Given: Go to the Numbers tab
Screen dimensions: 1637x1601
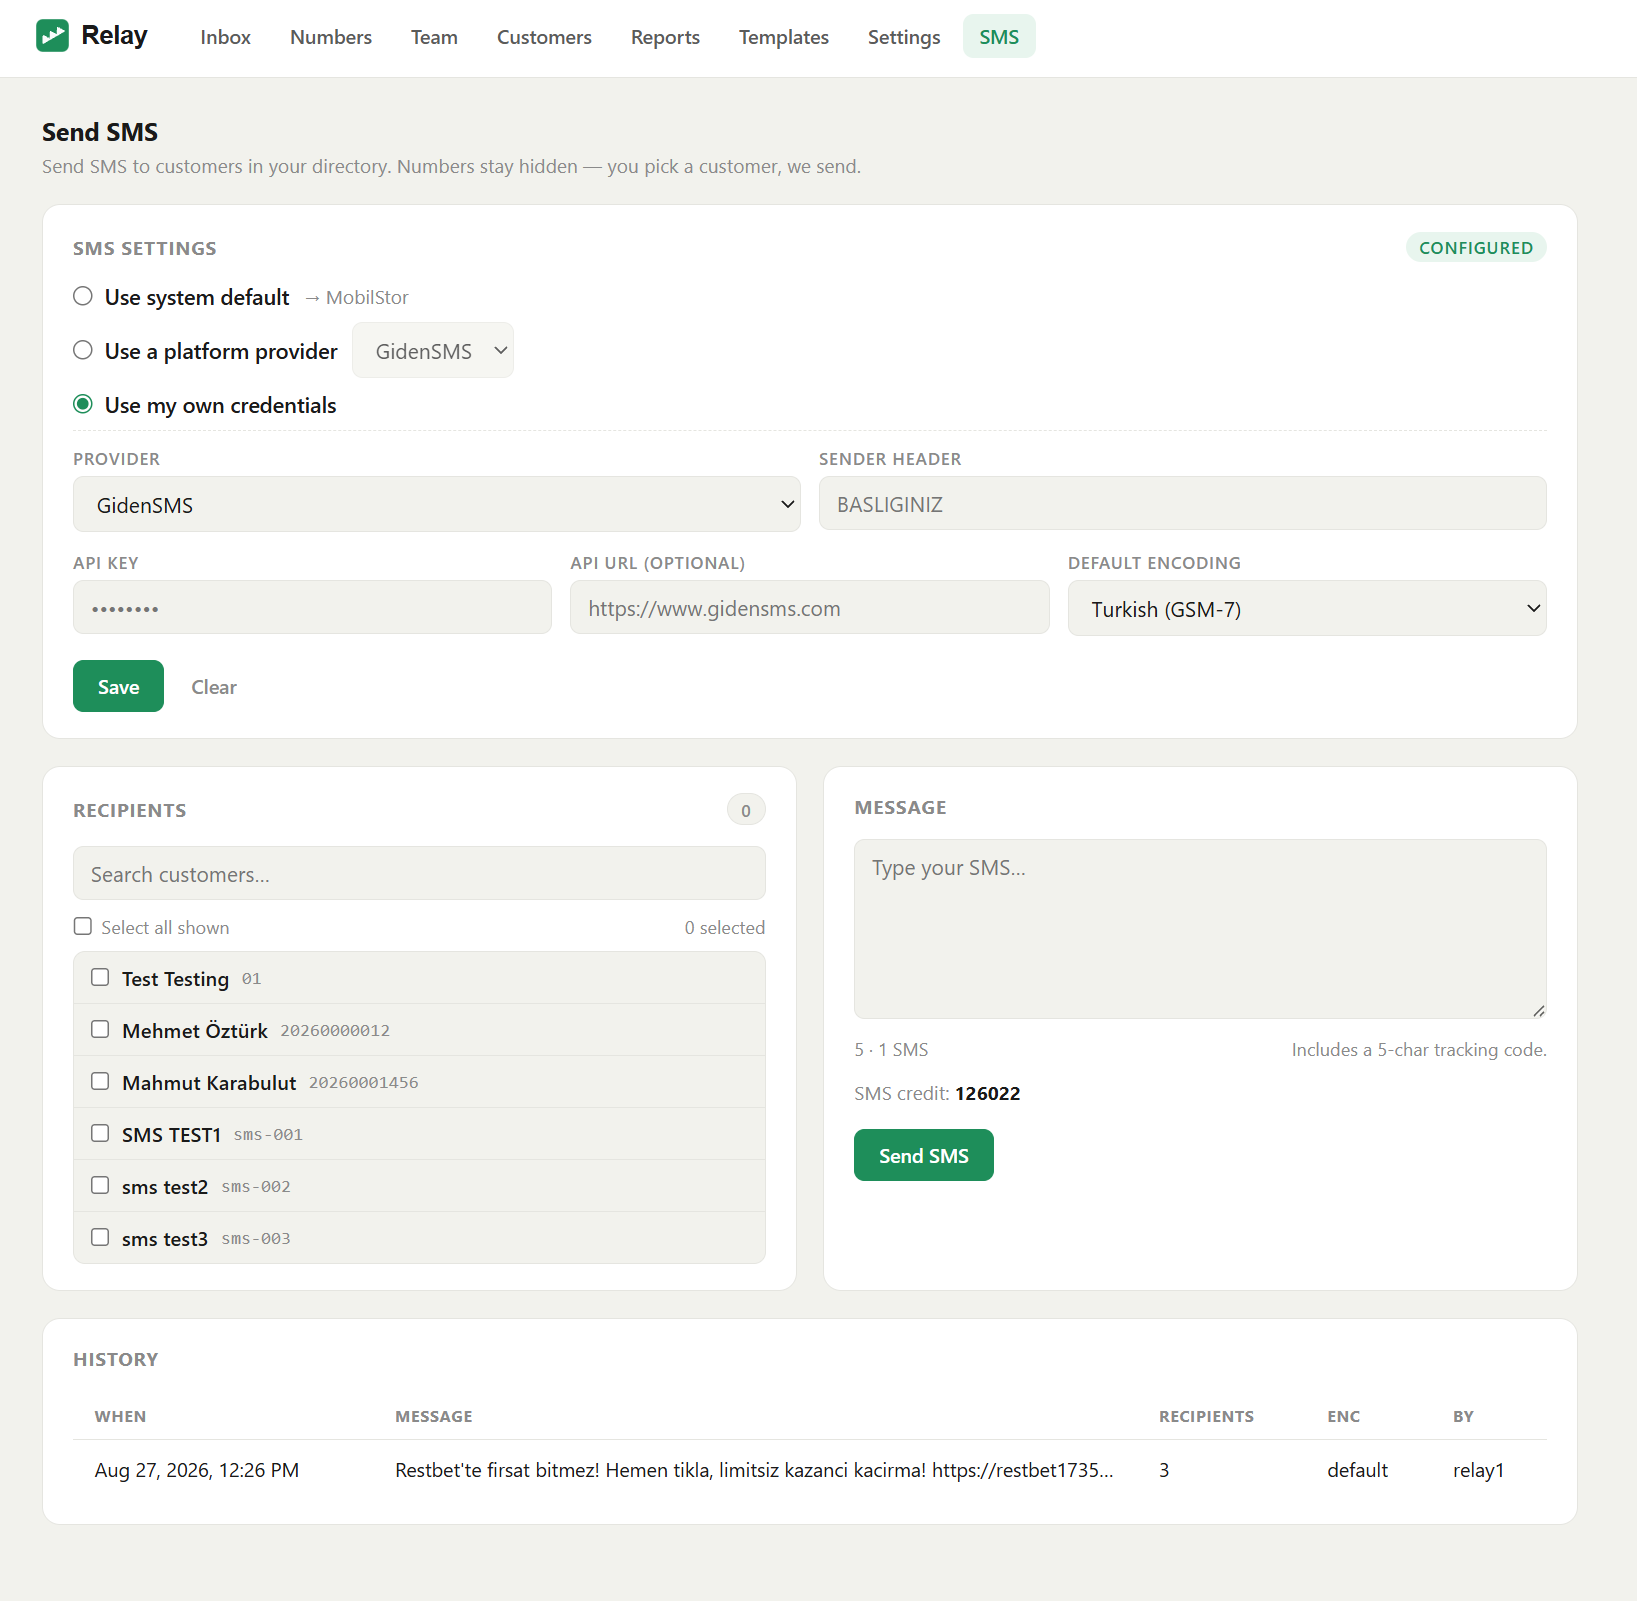Looking at the screenshot, I should click(x=331, y=37).
